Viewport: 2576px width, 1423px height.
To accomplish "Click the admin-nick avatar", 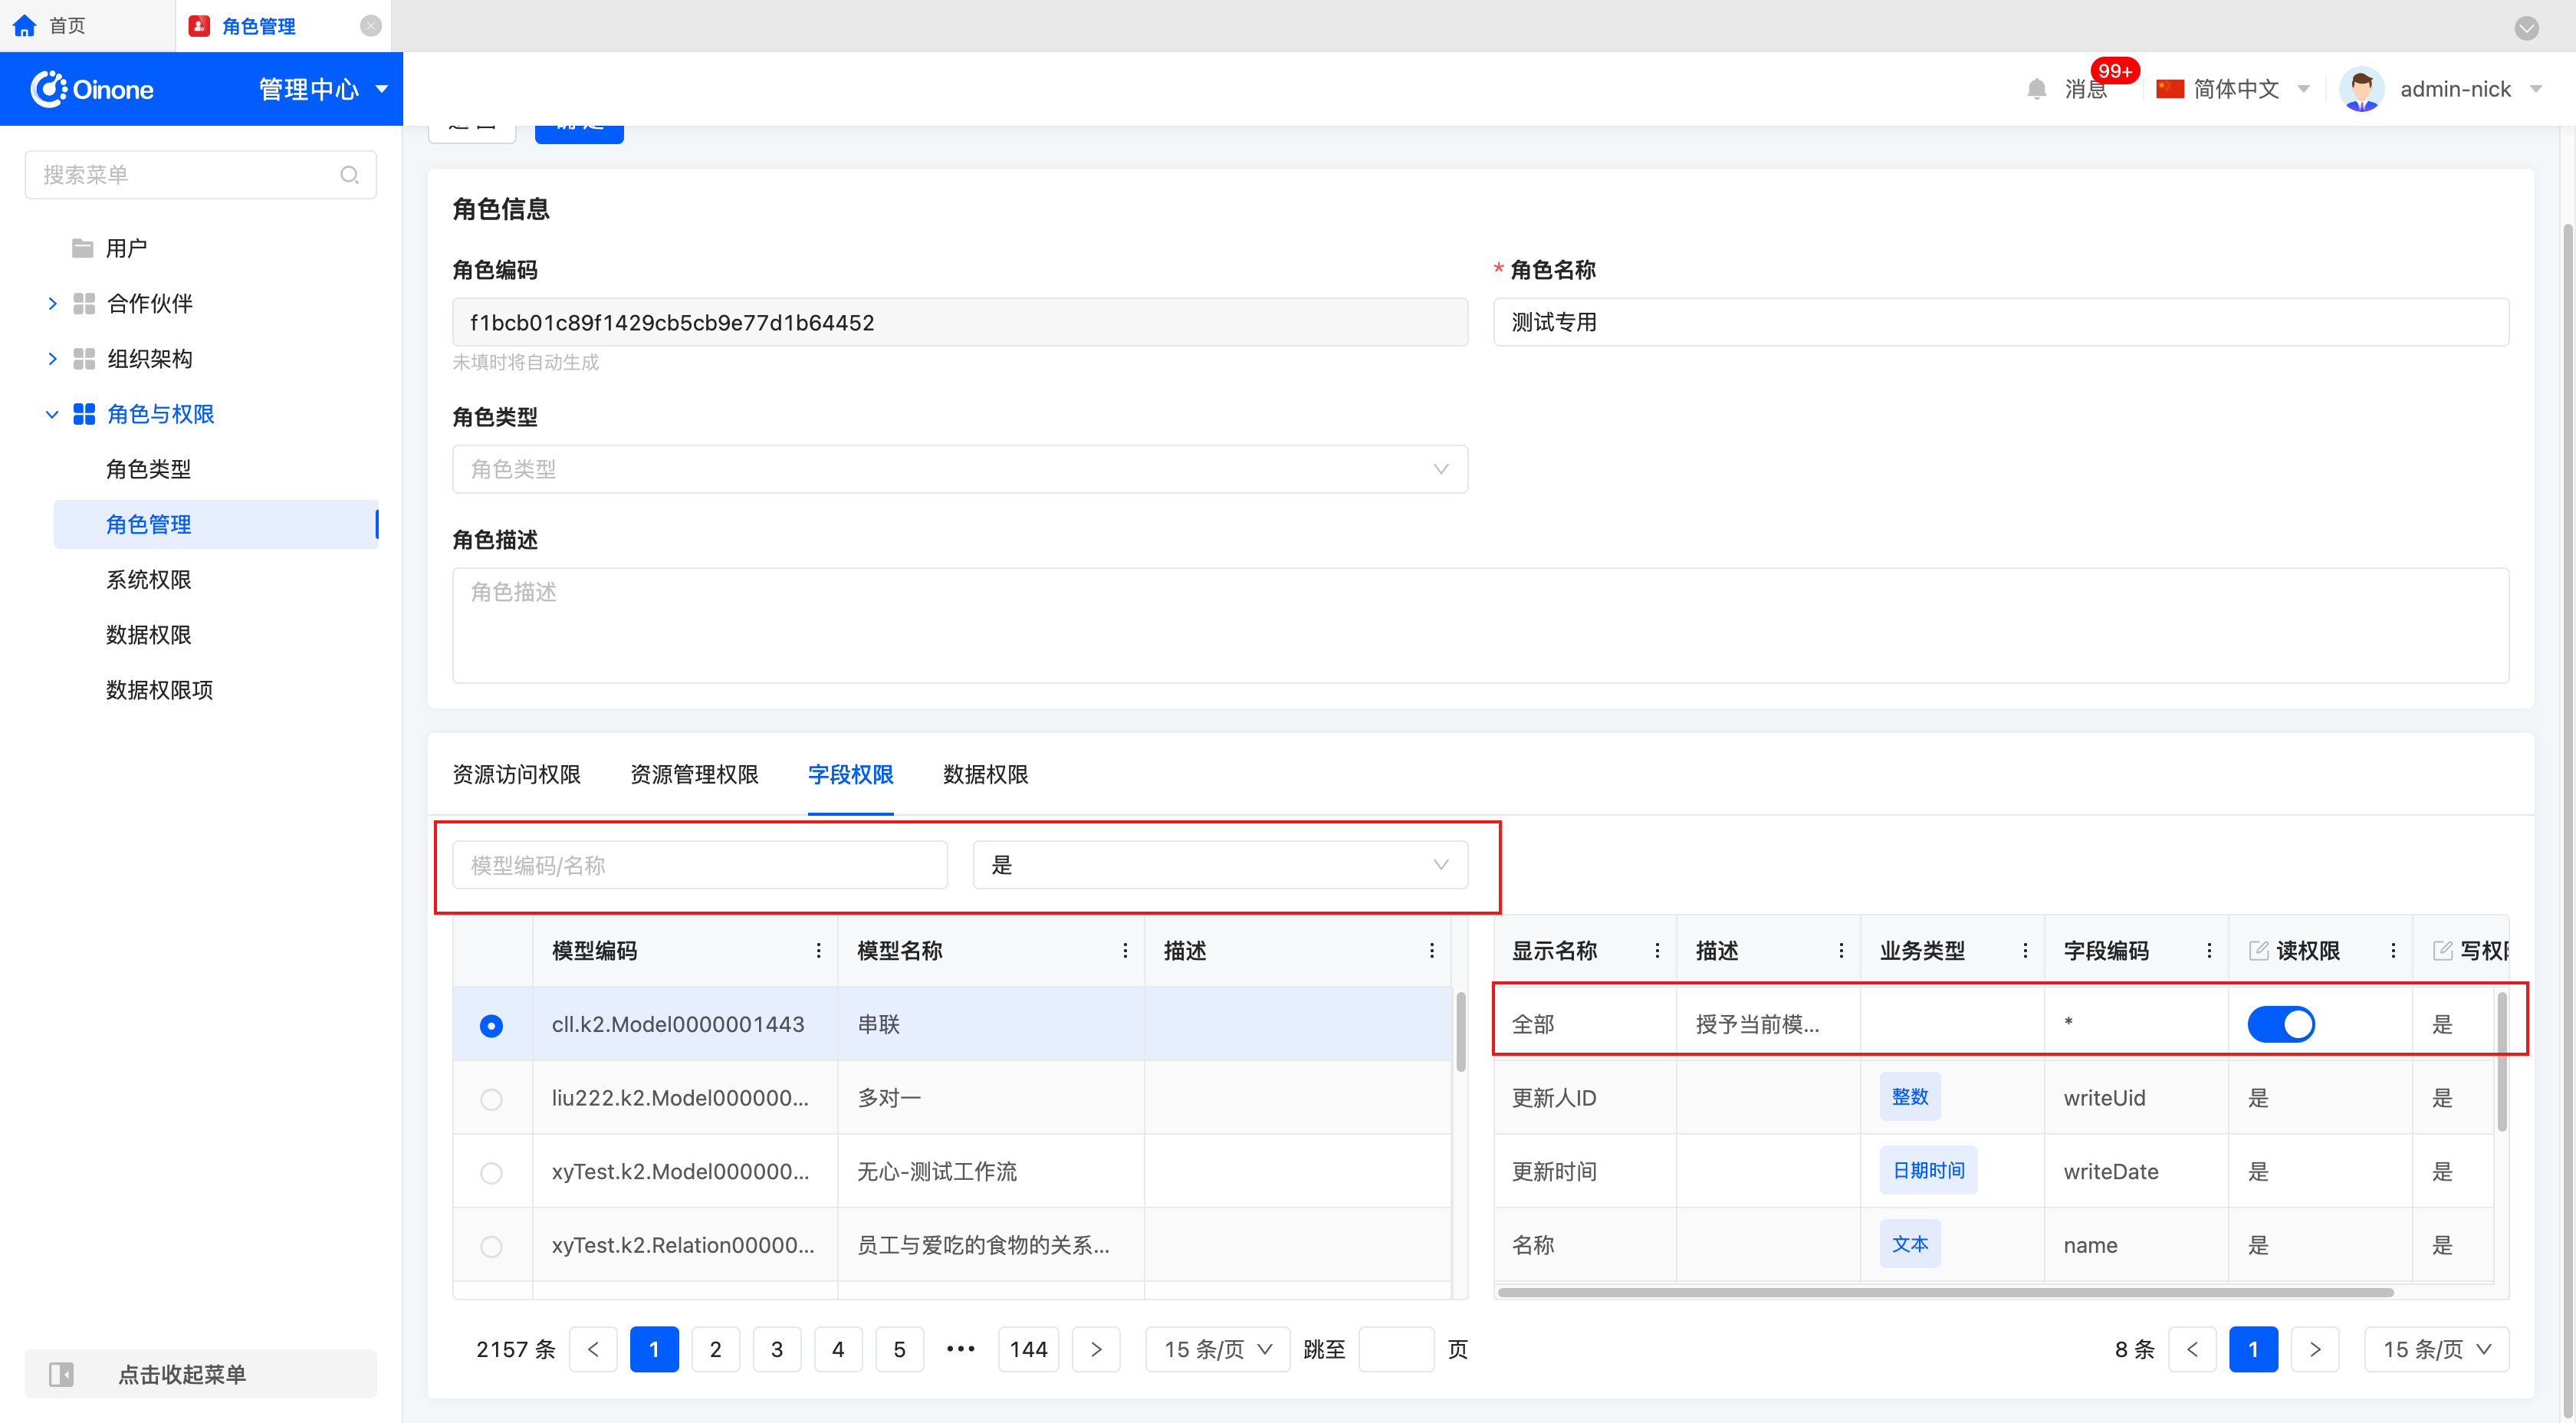I will click(x=2361, y=89).
